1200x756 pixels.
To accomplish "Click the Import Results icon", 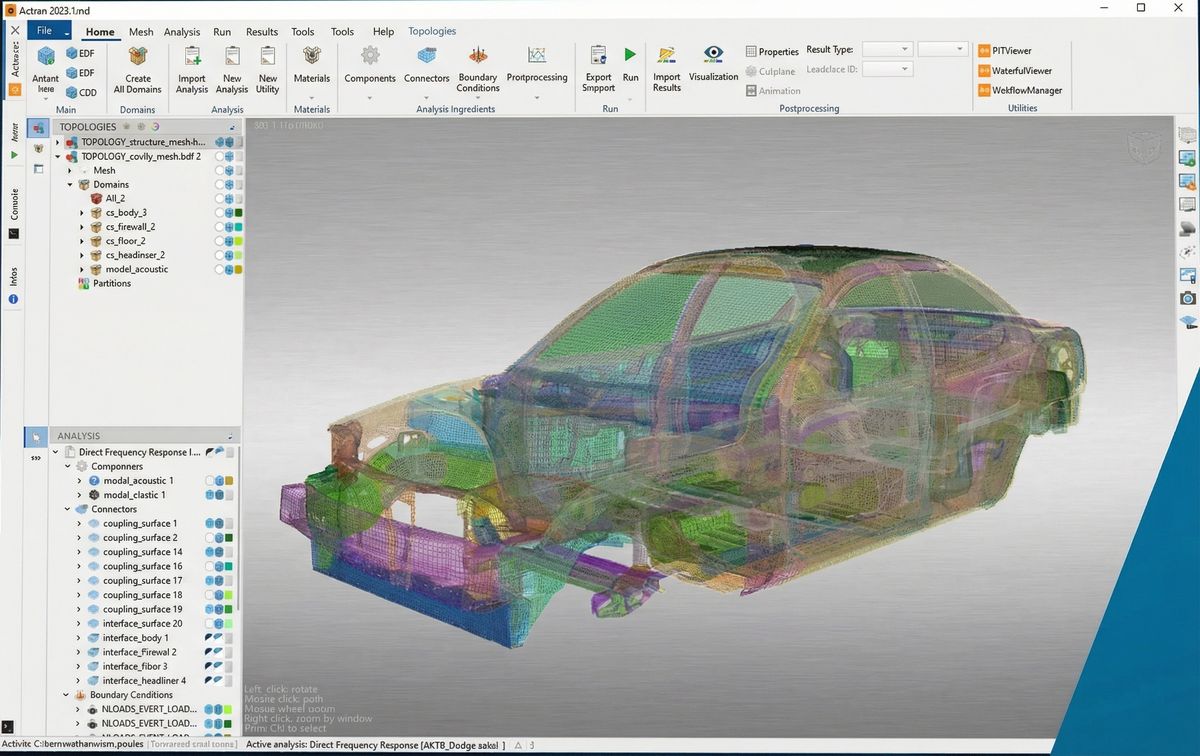I will point(666,56).
